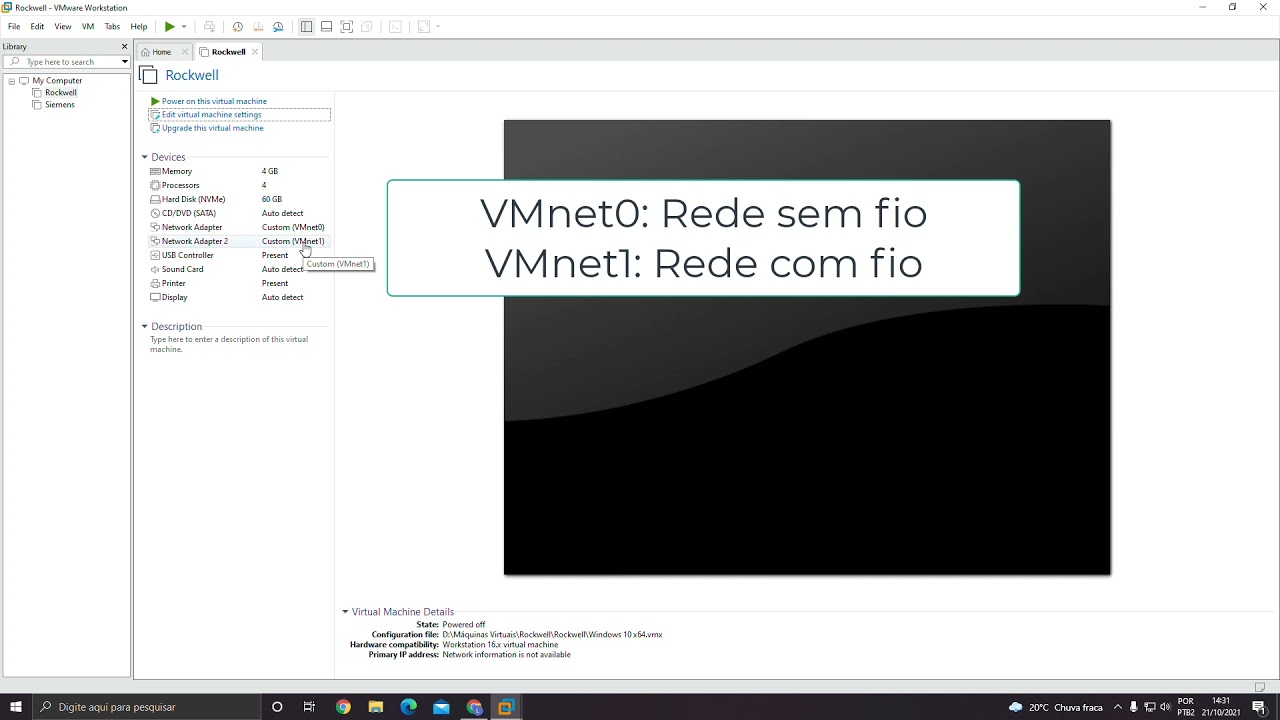Screen dimensions: 1280x720
Task: Open File Explorer from the taskbar
Action: (x=376, y=707)
